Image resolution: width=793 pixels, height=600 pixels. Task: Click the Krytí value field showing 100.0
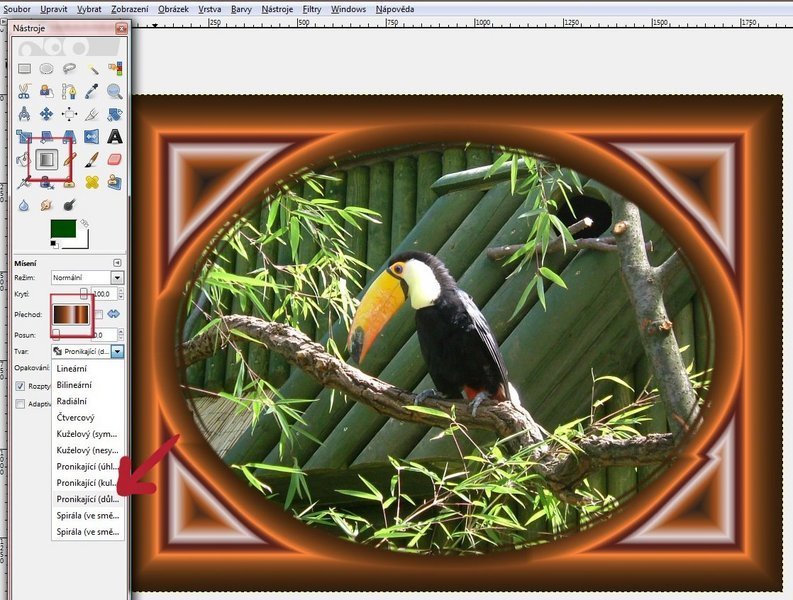pyautogui.click(x=105, y=293)
